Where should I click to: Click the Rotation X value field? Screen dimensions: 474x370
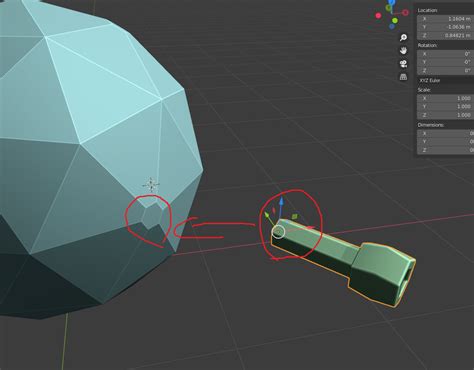(x=445, y=54)
